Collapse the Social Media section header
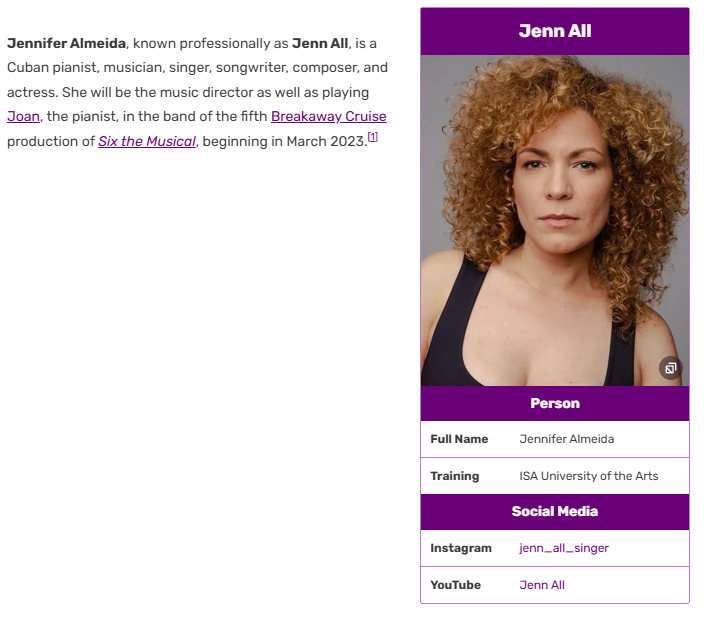The image size is (706, 618). coord(555,511)
